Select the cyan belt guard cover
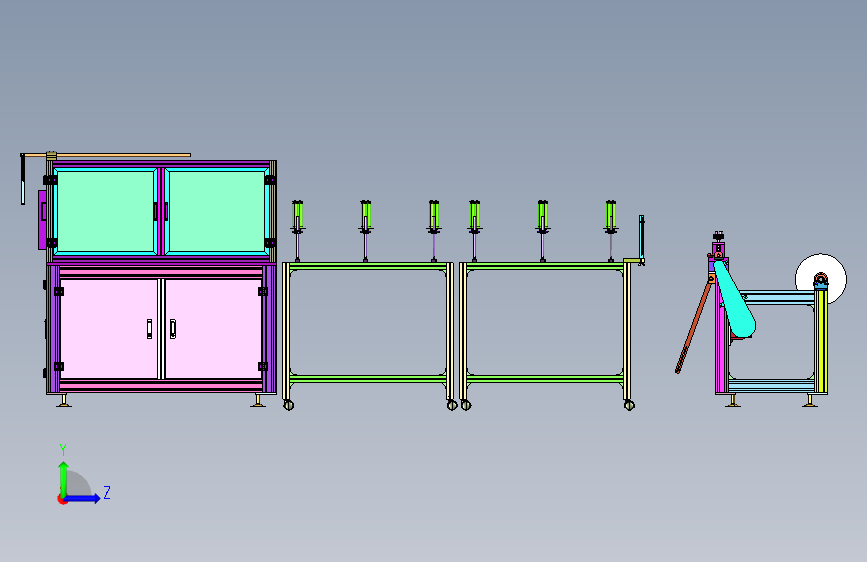The width and height of the screenshot is (867, 562). pyautogui.click(x=735, y=300)
